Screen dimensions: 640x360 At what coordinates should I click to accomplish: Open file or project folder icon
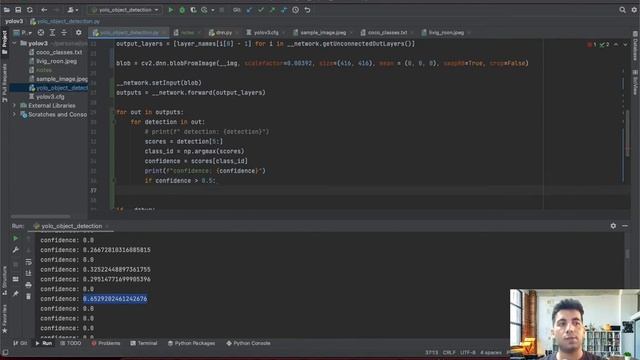pyautogui.click(x=7, y=10)
